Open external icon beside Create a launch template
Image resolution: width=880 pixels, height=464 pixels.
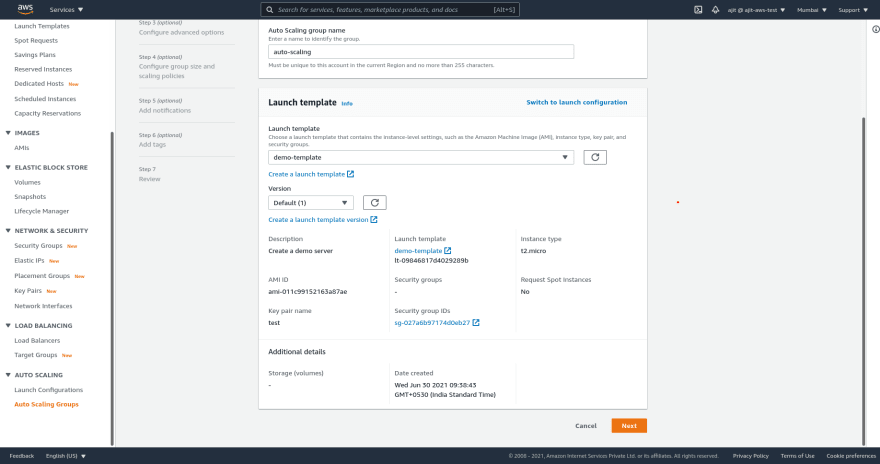click(x=350, y=174)
